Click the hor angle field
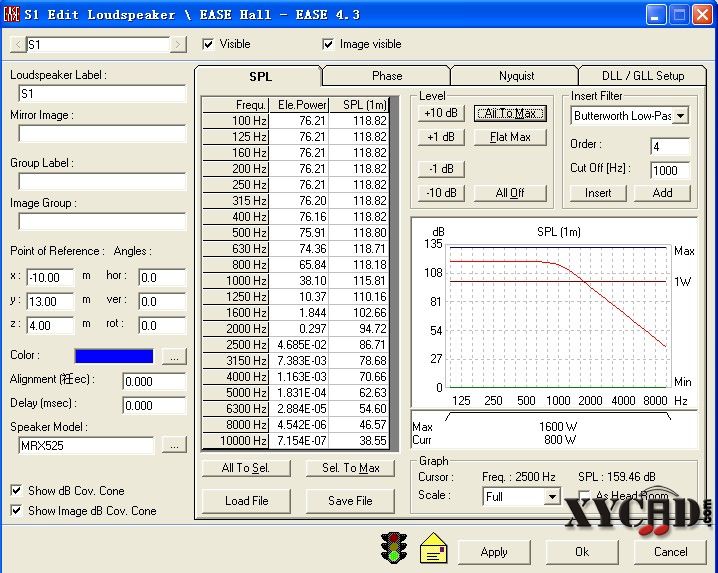Viewport: 718px width, 573px height. tap(162, 277)
